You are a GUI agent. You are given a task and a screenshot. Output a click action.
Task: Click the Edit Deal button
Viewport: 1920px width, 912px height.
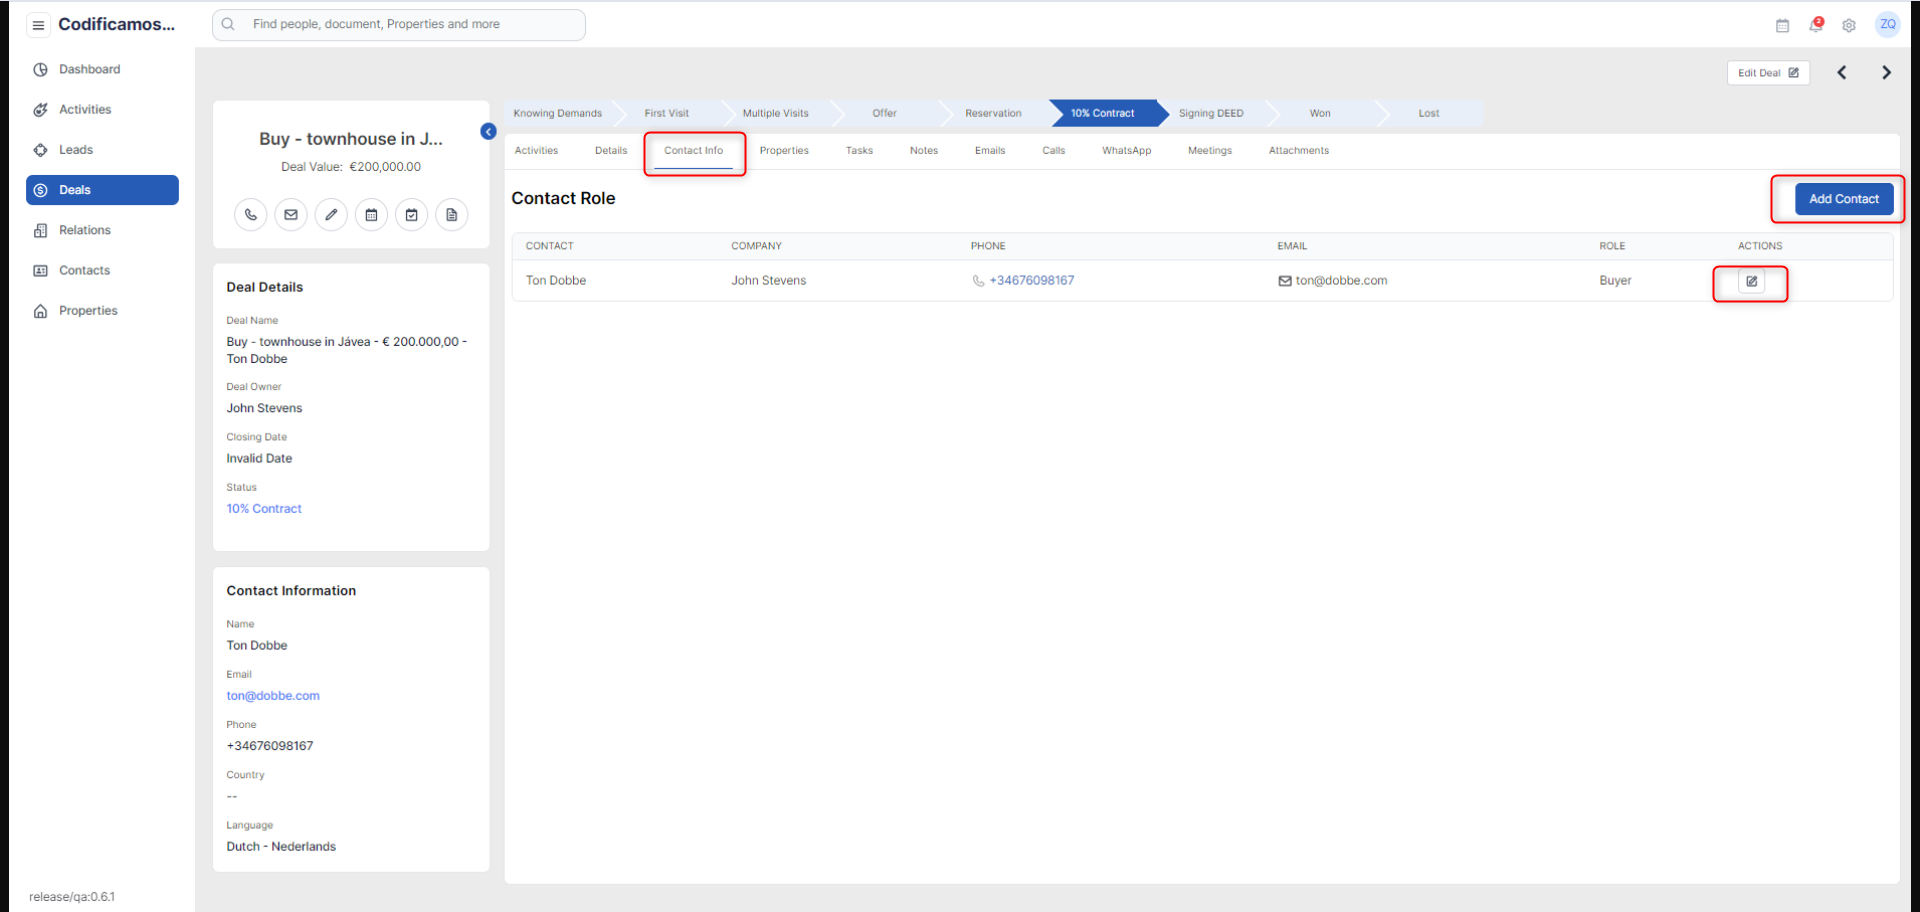[x=1767, y=73]
